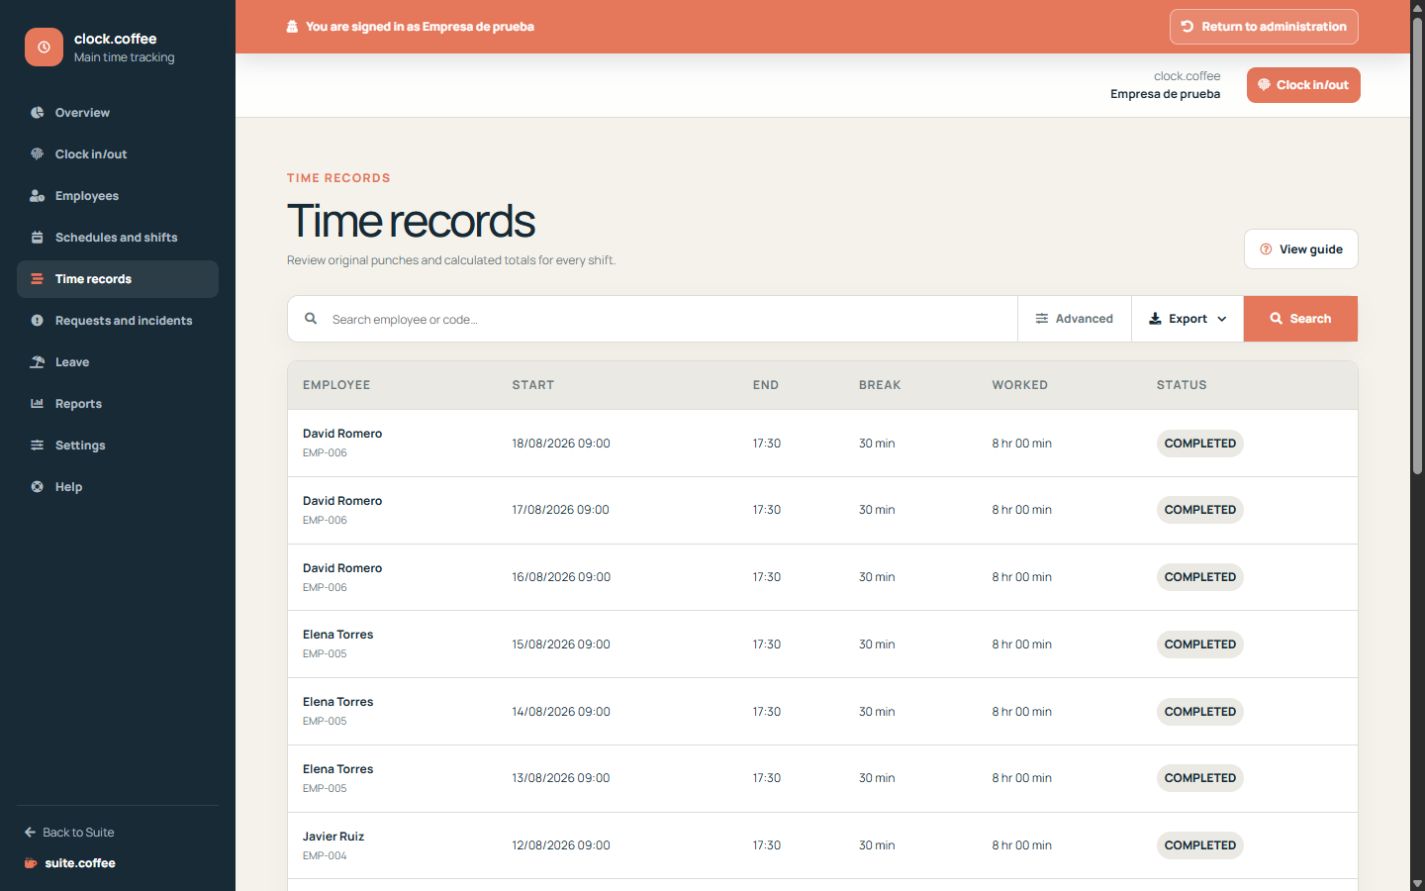Expand the Export dropdown
Screen dimensions: 1425x891
pos(1187,319)
